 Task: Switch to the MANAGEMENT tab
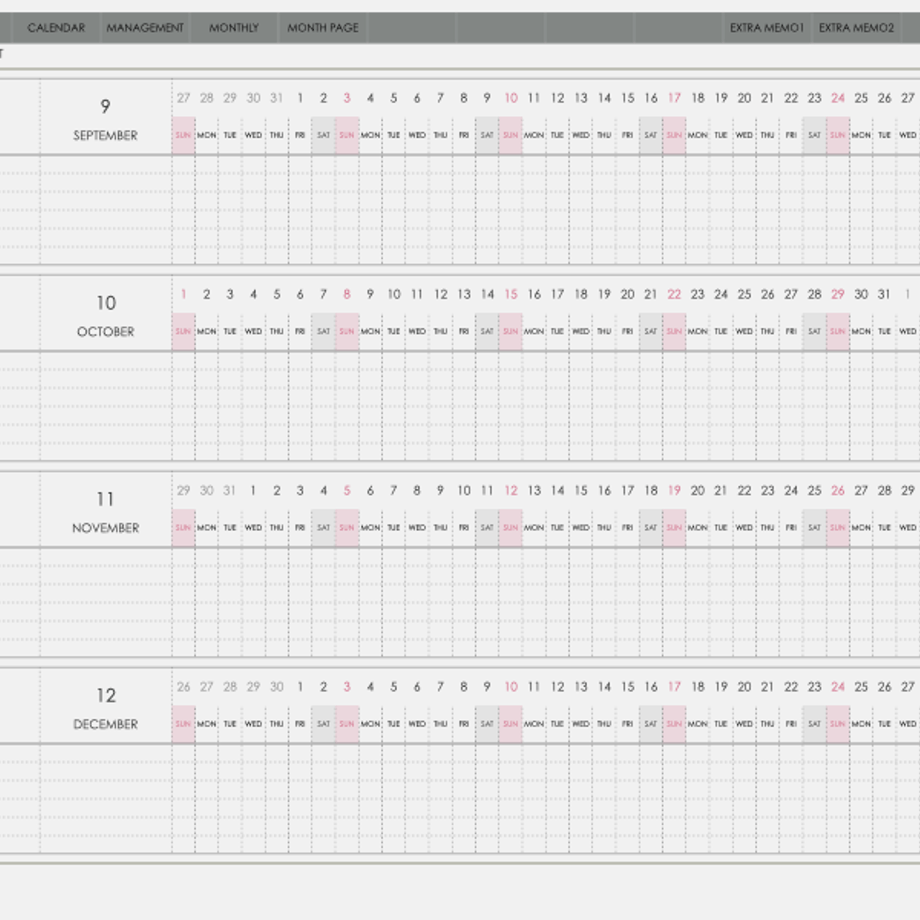pos(145,28)
